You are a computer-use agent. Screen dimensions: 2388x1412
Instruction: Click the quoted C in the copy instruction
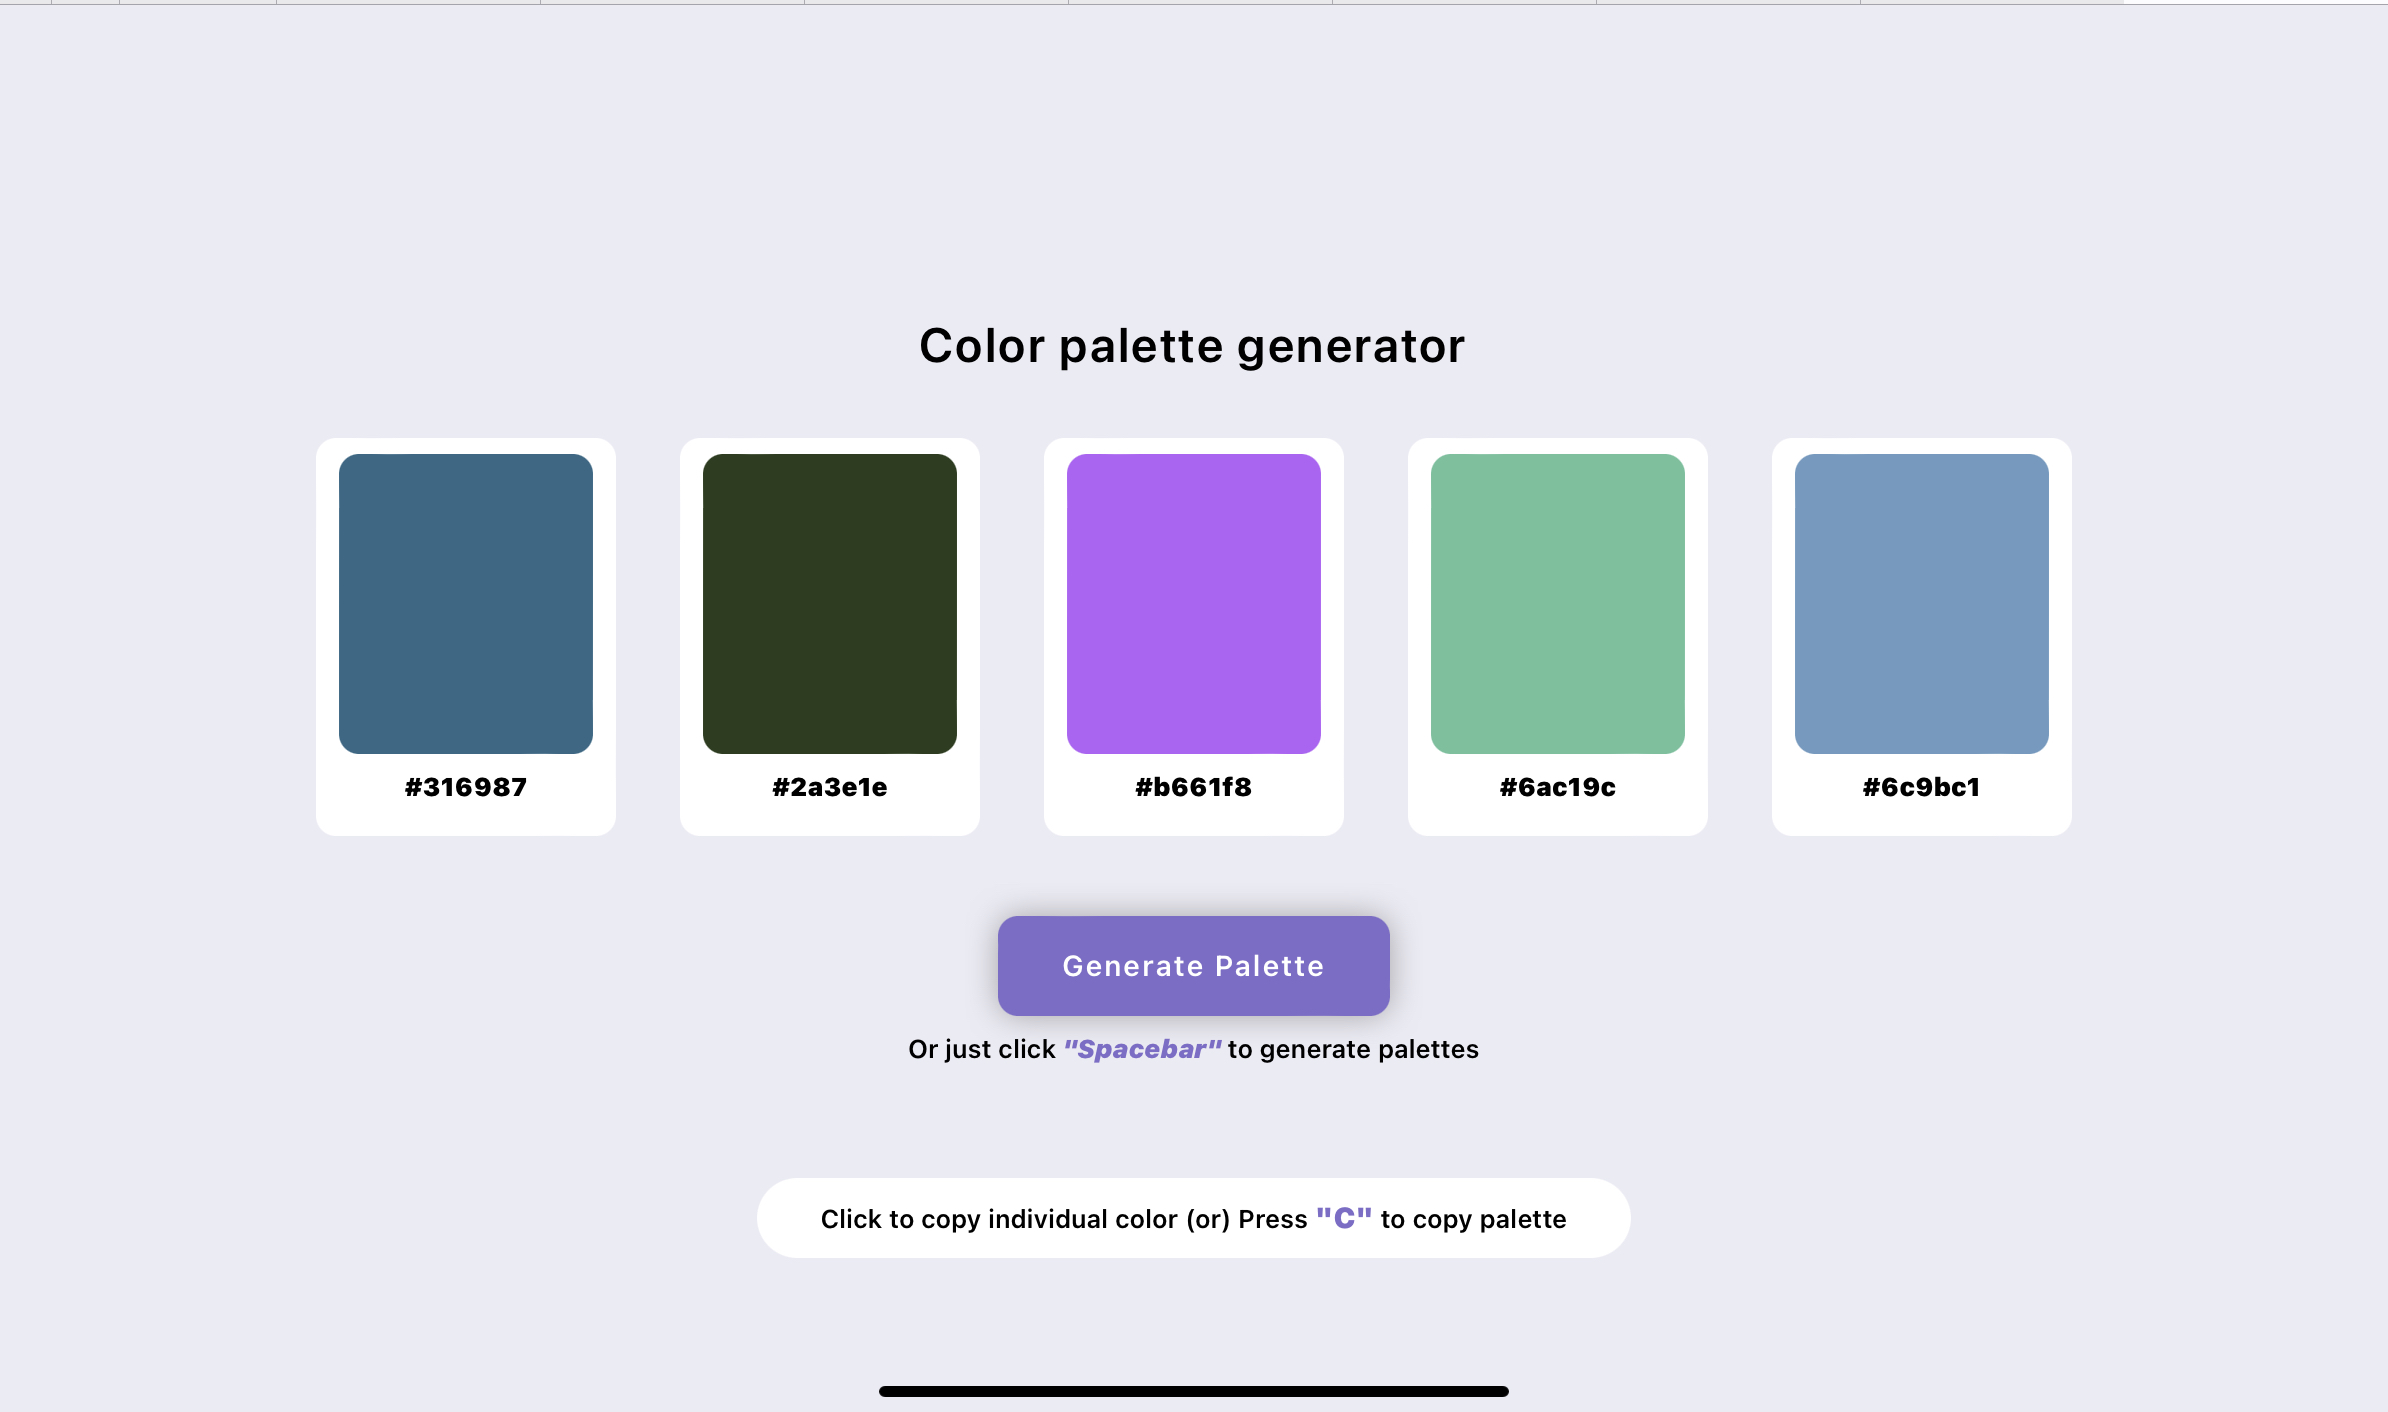tap(1345, 1218)
